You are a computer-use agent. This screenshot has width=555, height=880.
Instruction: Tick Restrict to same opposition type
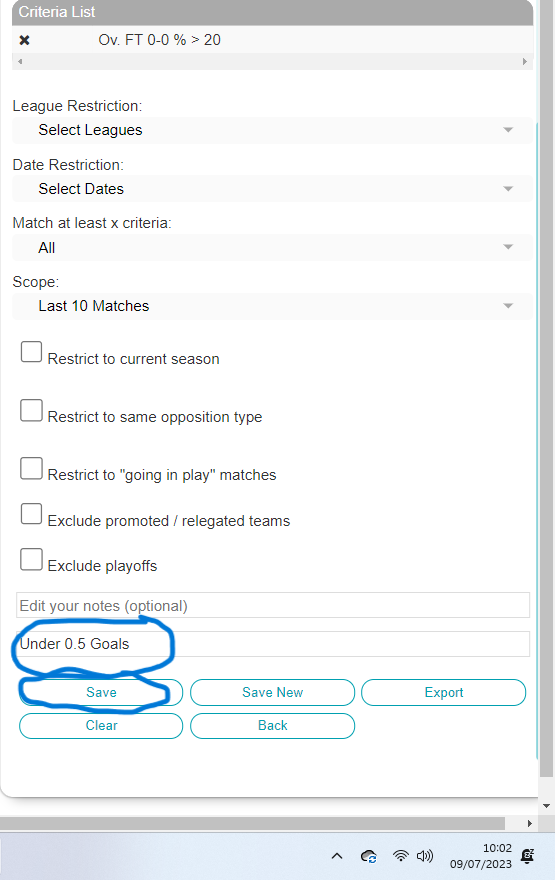coord(31,410)
